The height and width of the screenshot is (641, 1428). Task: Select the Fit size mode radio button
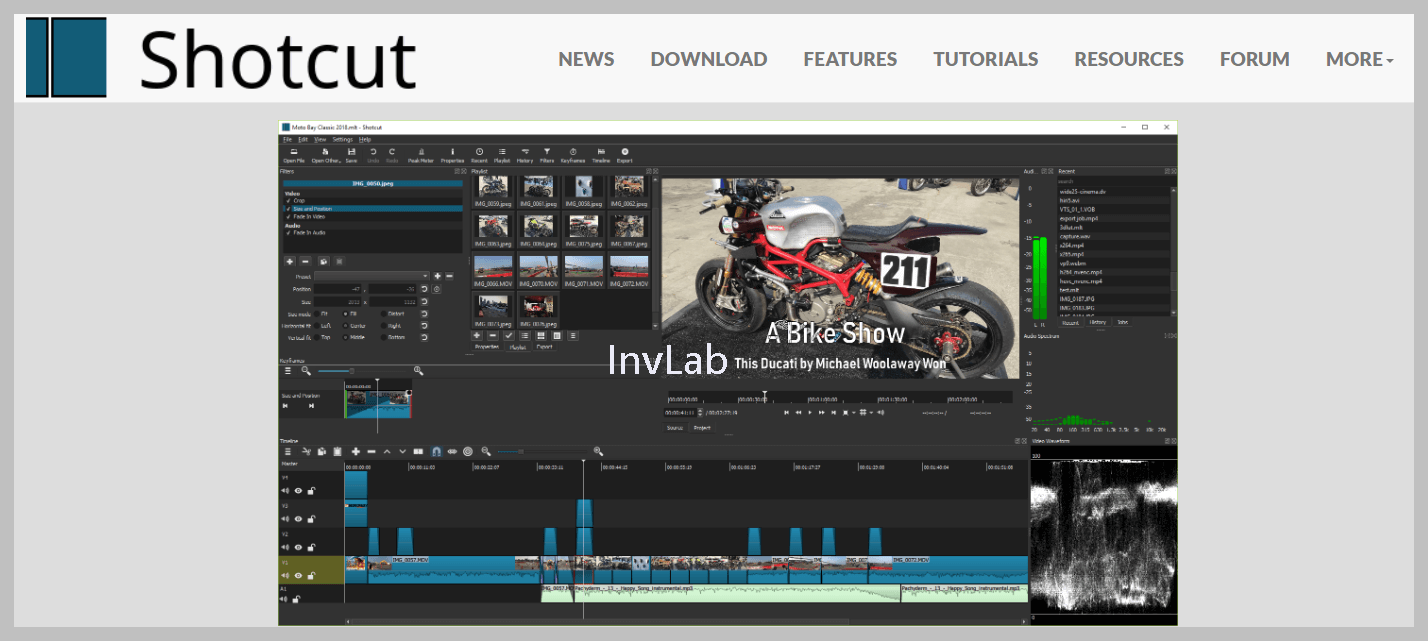click(317, 314)
